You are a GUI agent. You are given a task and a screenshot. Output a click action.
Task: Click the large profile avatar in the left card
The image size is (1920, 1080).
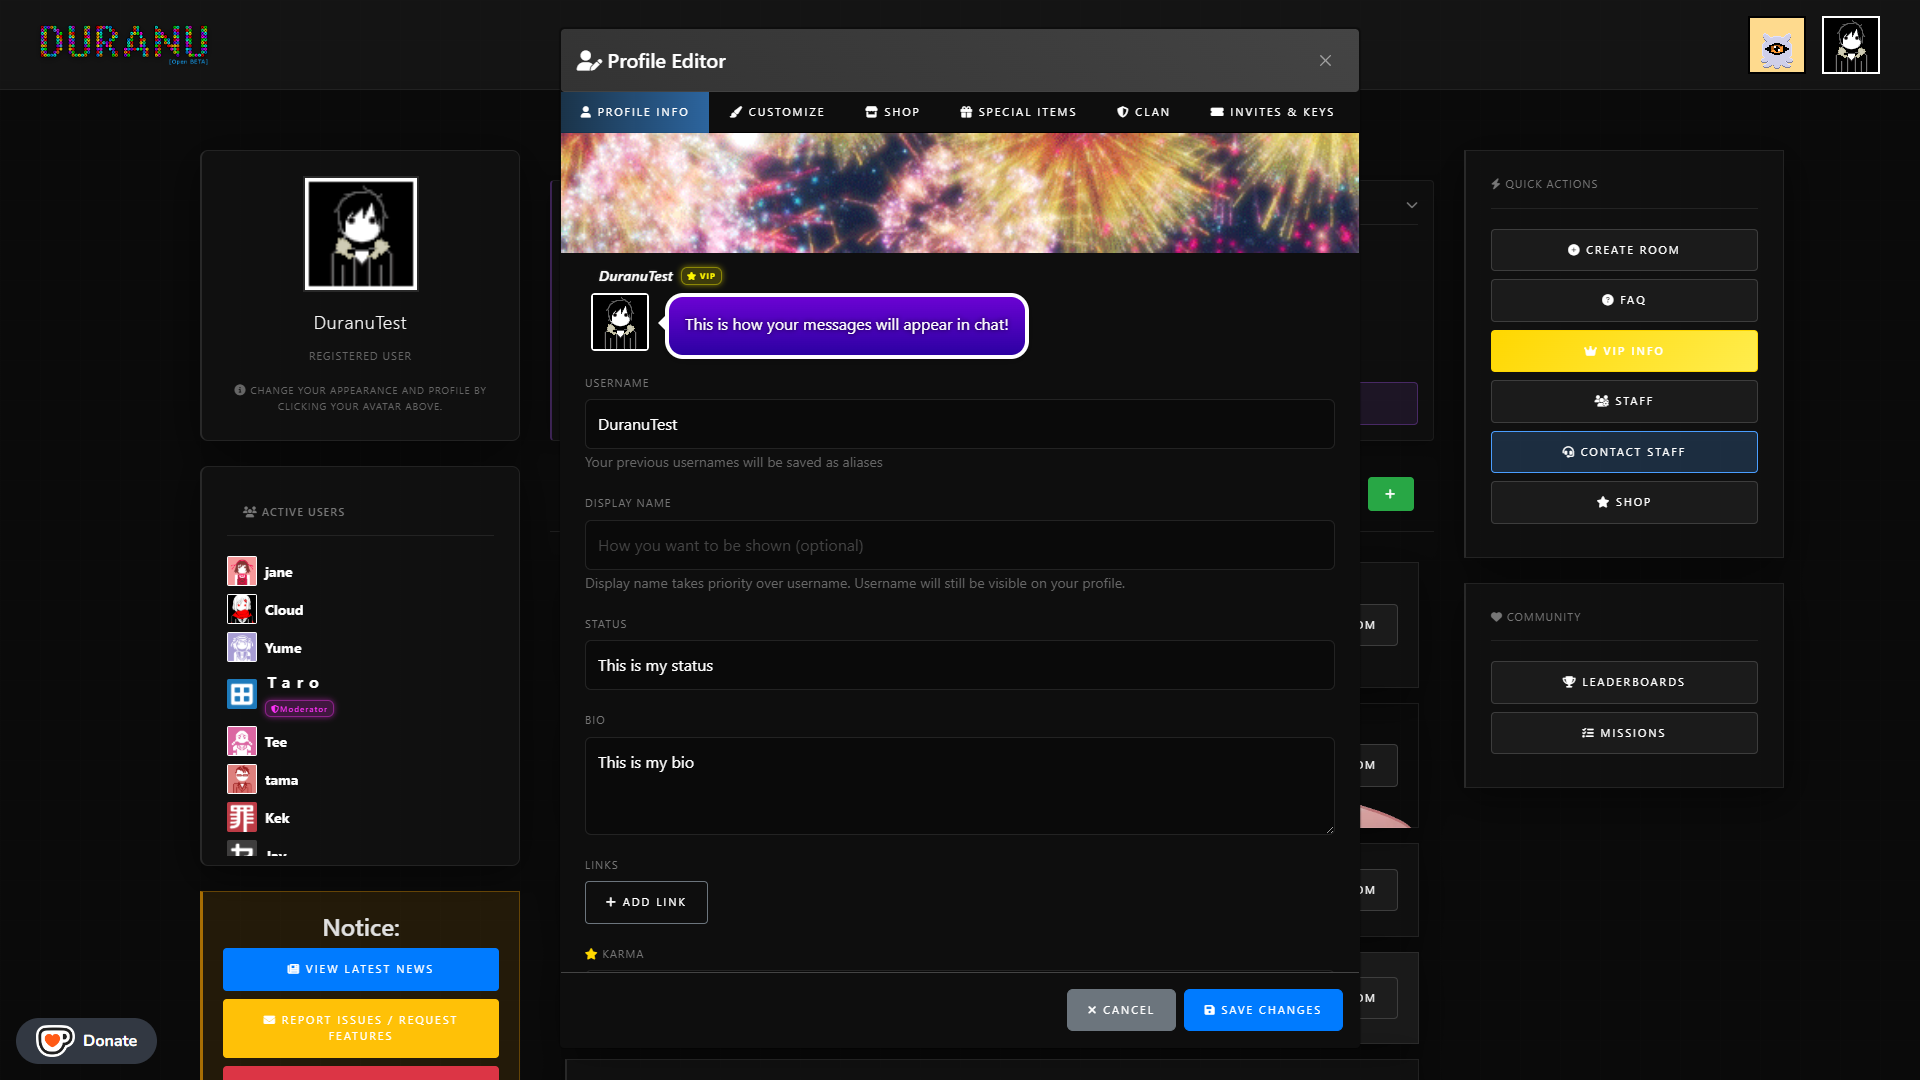coord(360,234)
